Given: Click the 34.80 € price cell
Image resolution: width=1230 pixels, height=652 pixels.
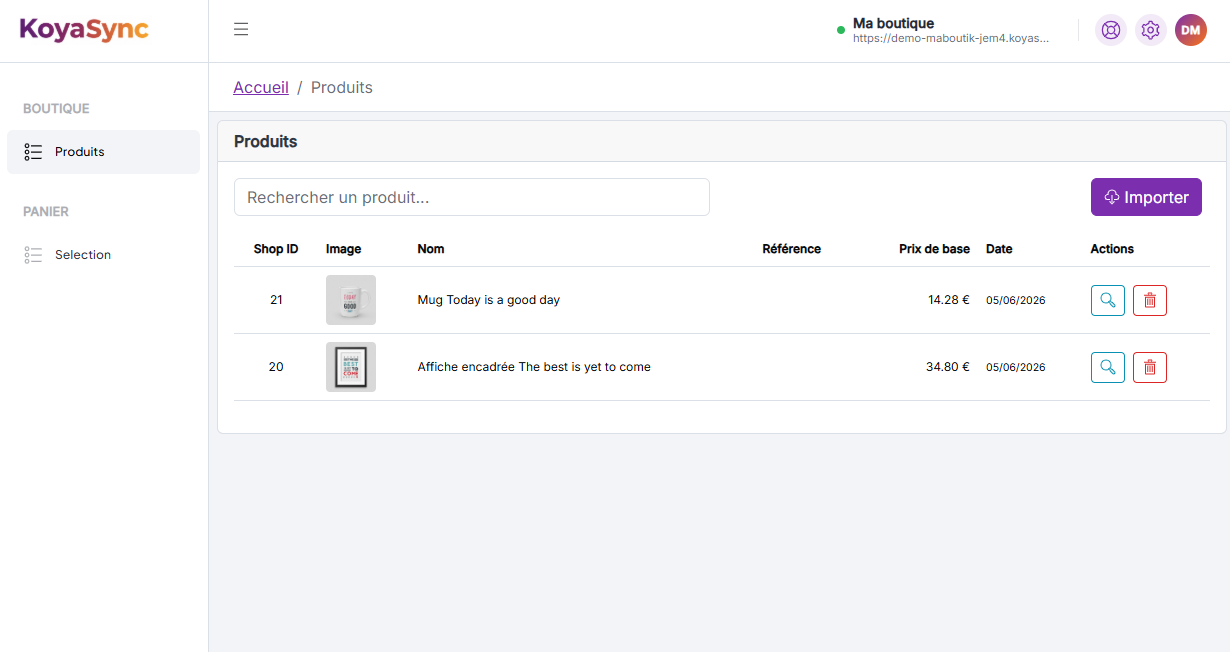Looking at the screenshot, I should (948, 367).
